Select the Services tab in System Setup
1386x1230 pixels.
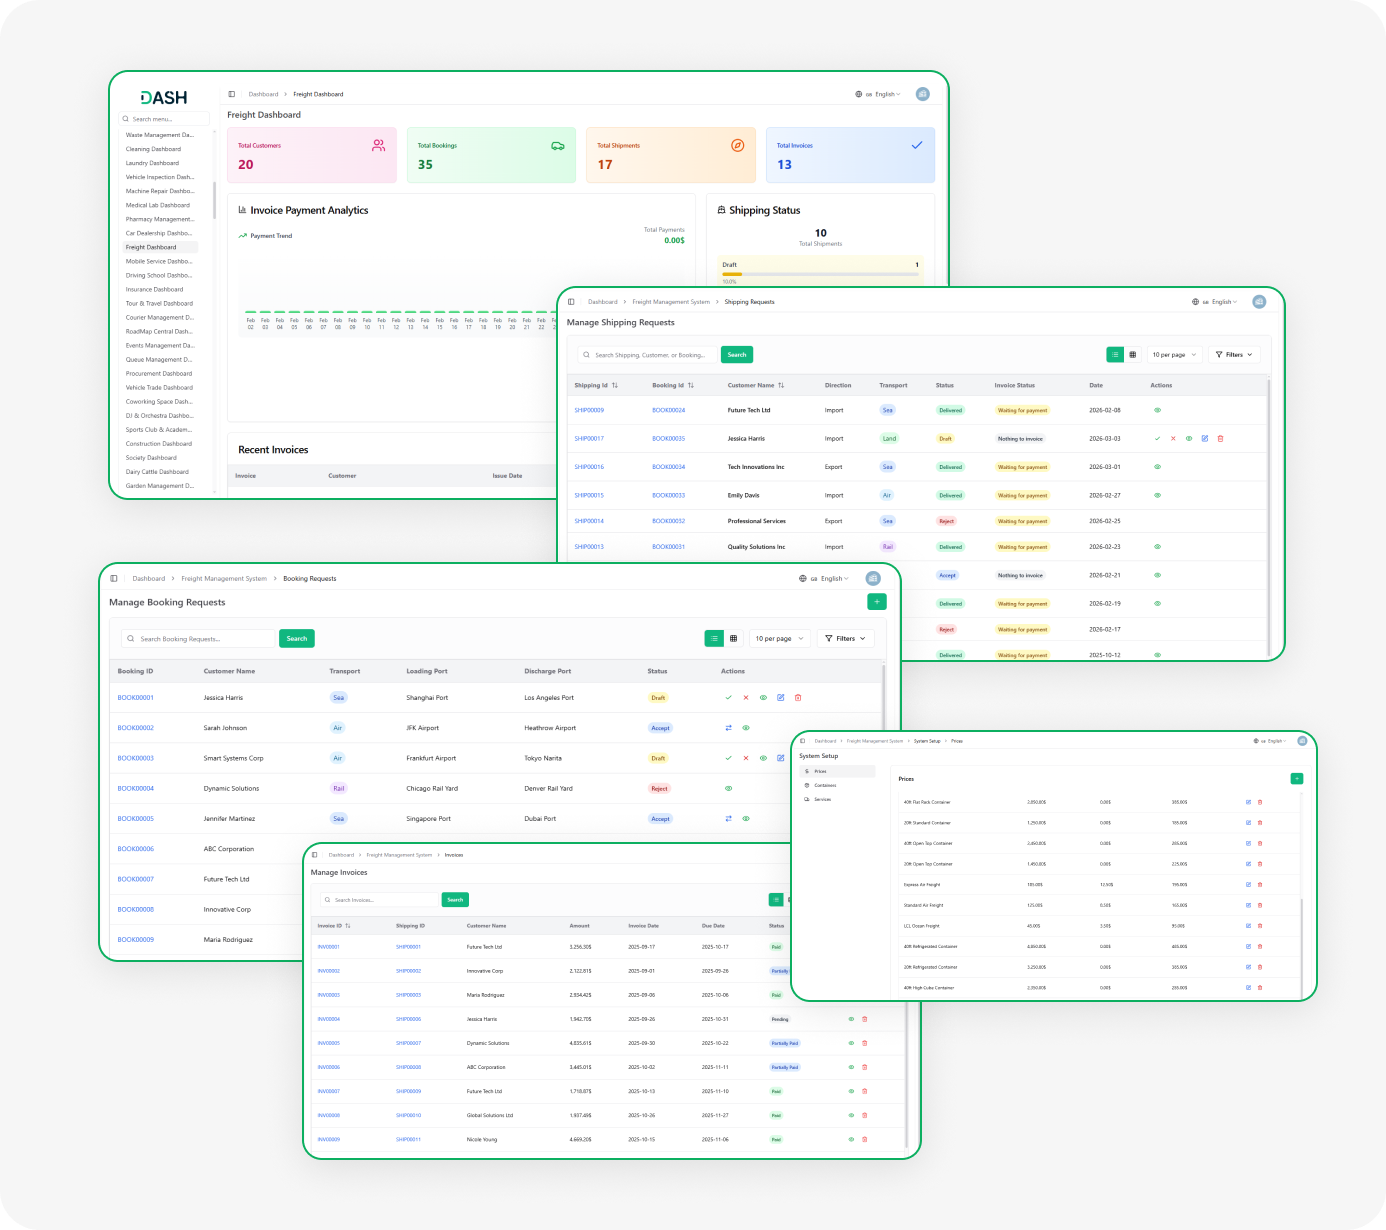(x=837, y=799)
